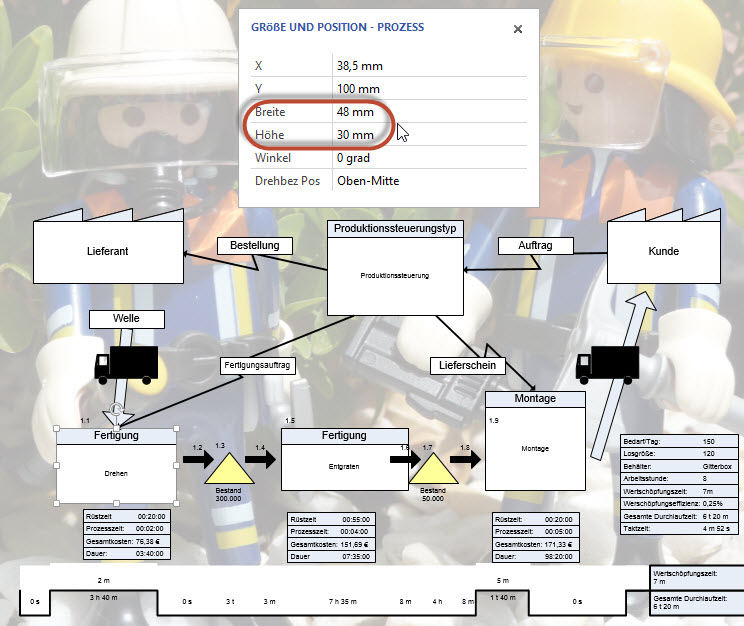
Task: Click timeline summary Gesamte Durchlaufzeit 6 t 20 m
Action: (x=697, y=603)
